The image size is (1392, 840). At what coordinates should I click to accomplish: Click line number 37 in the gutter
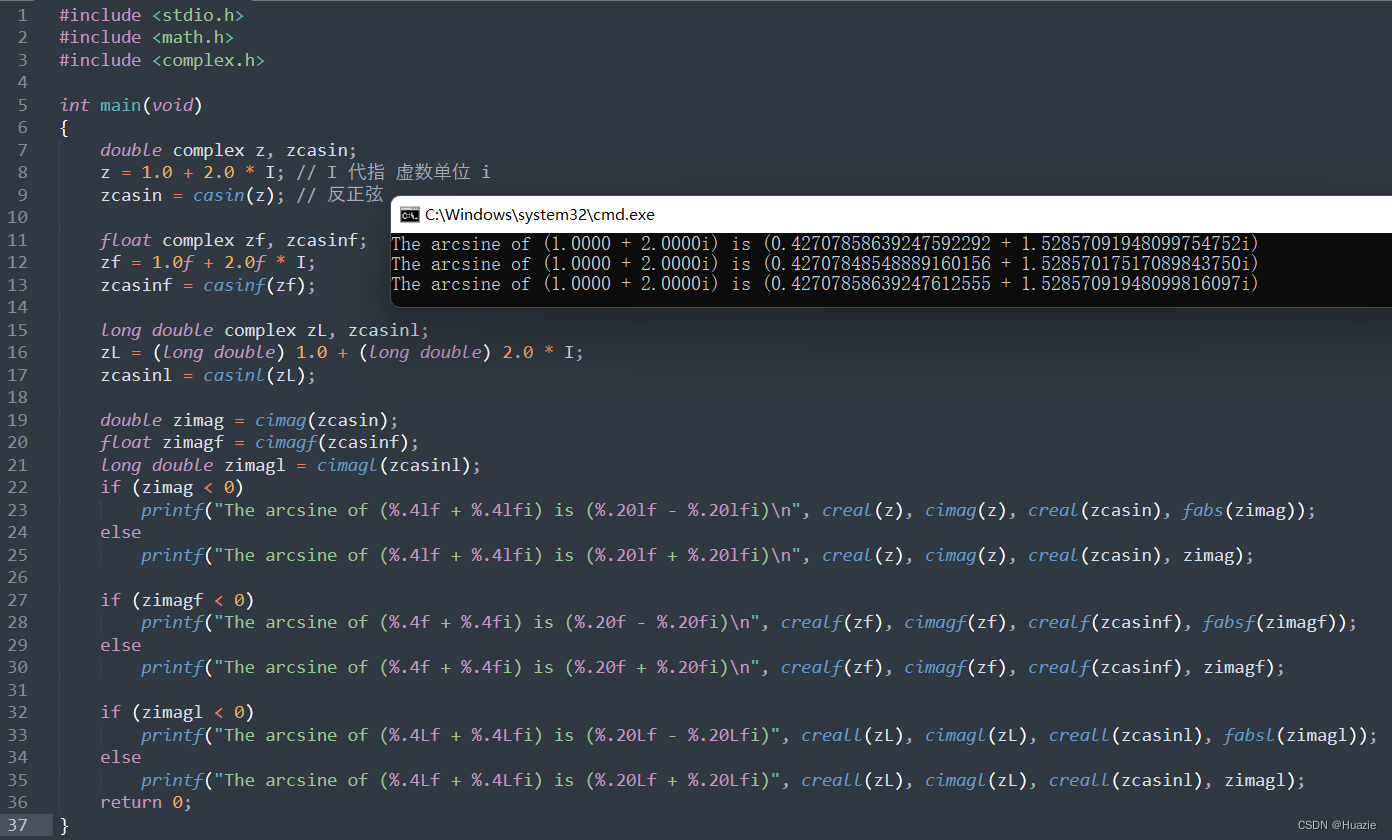tap(22, 825)
